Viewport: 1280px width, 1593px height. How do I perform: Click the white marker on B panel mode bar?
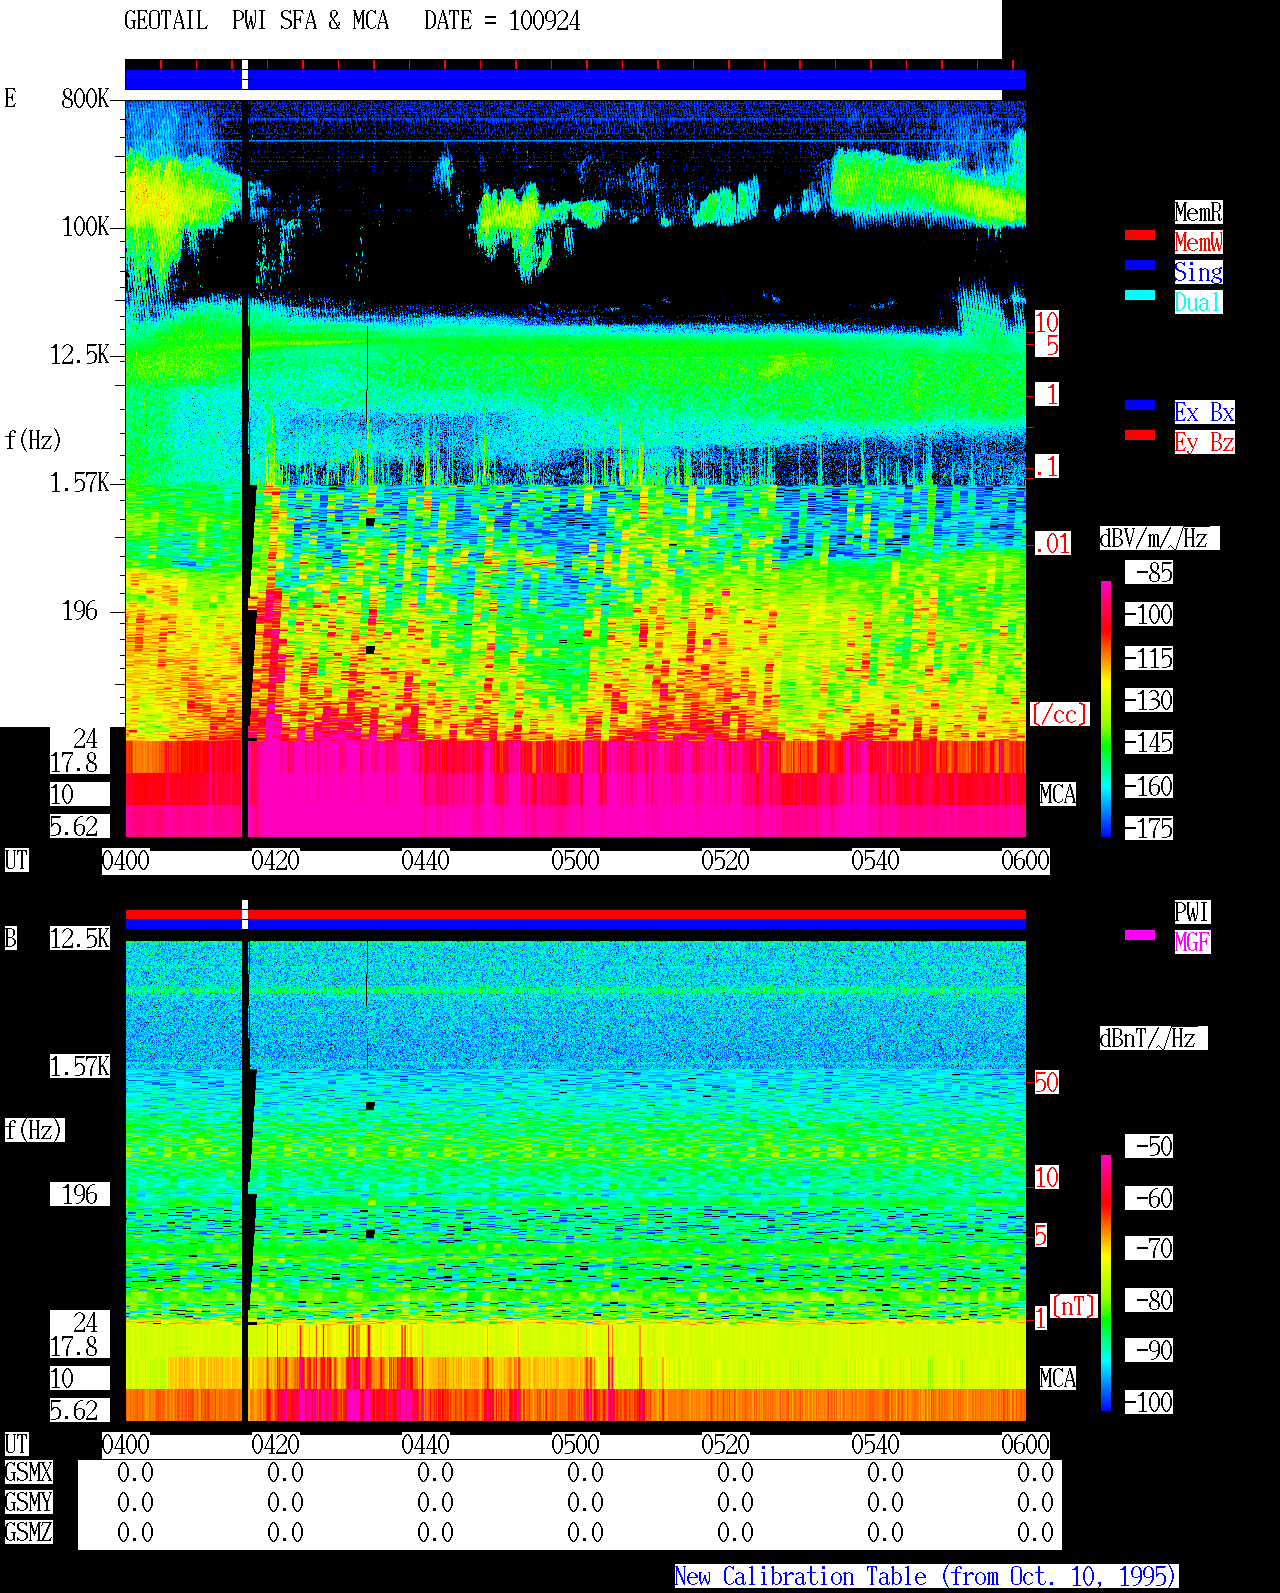click(245, 914)
